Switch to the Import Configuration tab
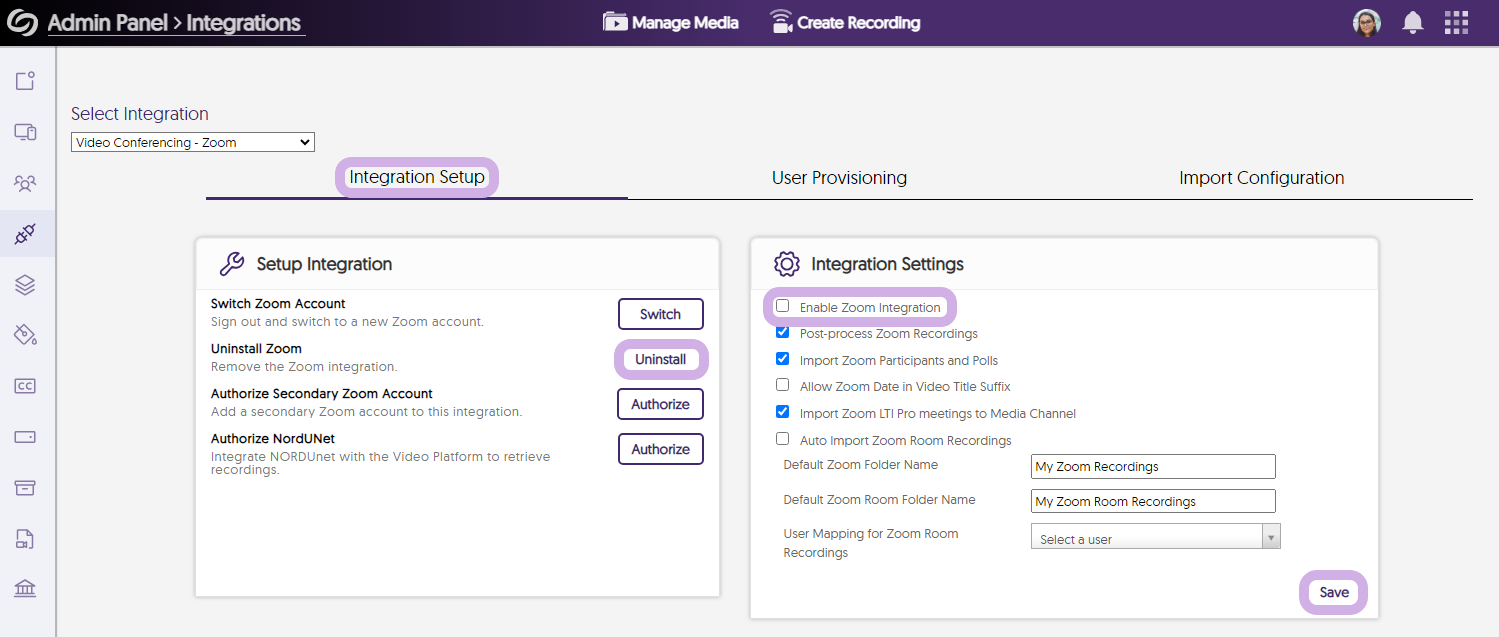 click(x=1261, y=178)
